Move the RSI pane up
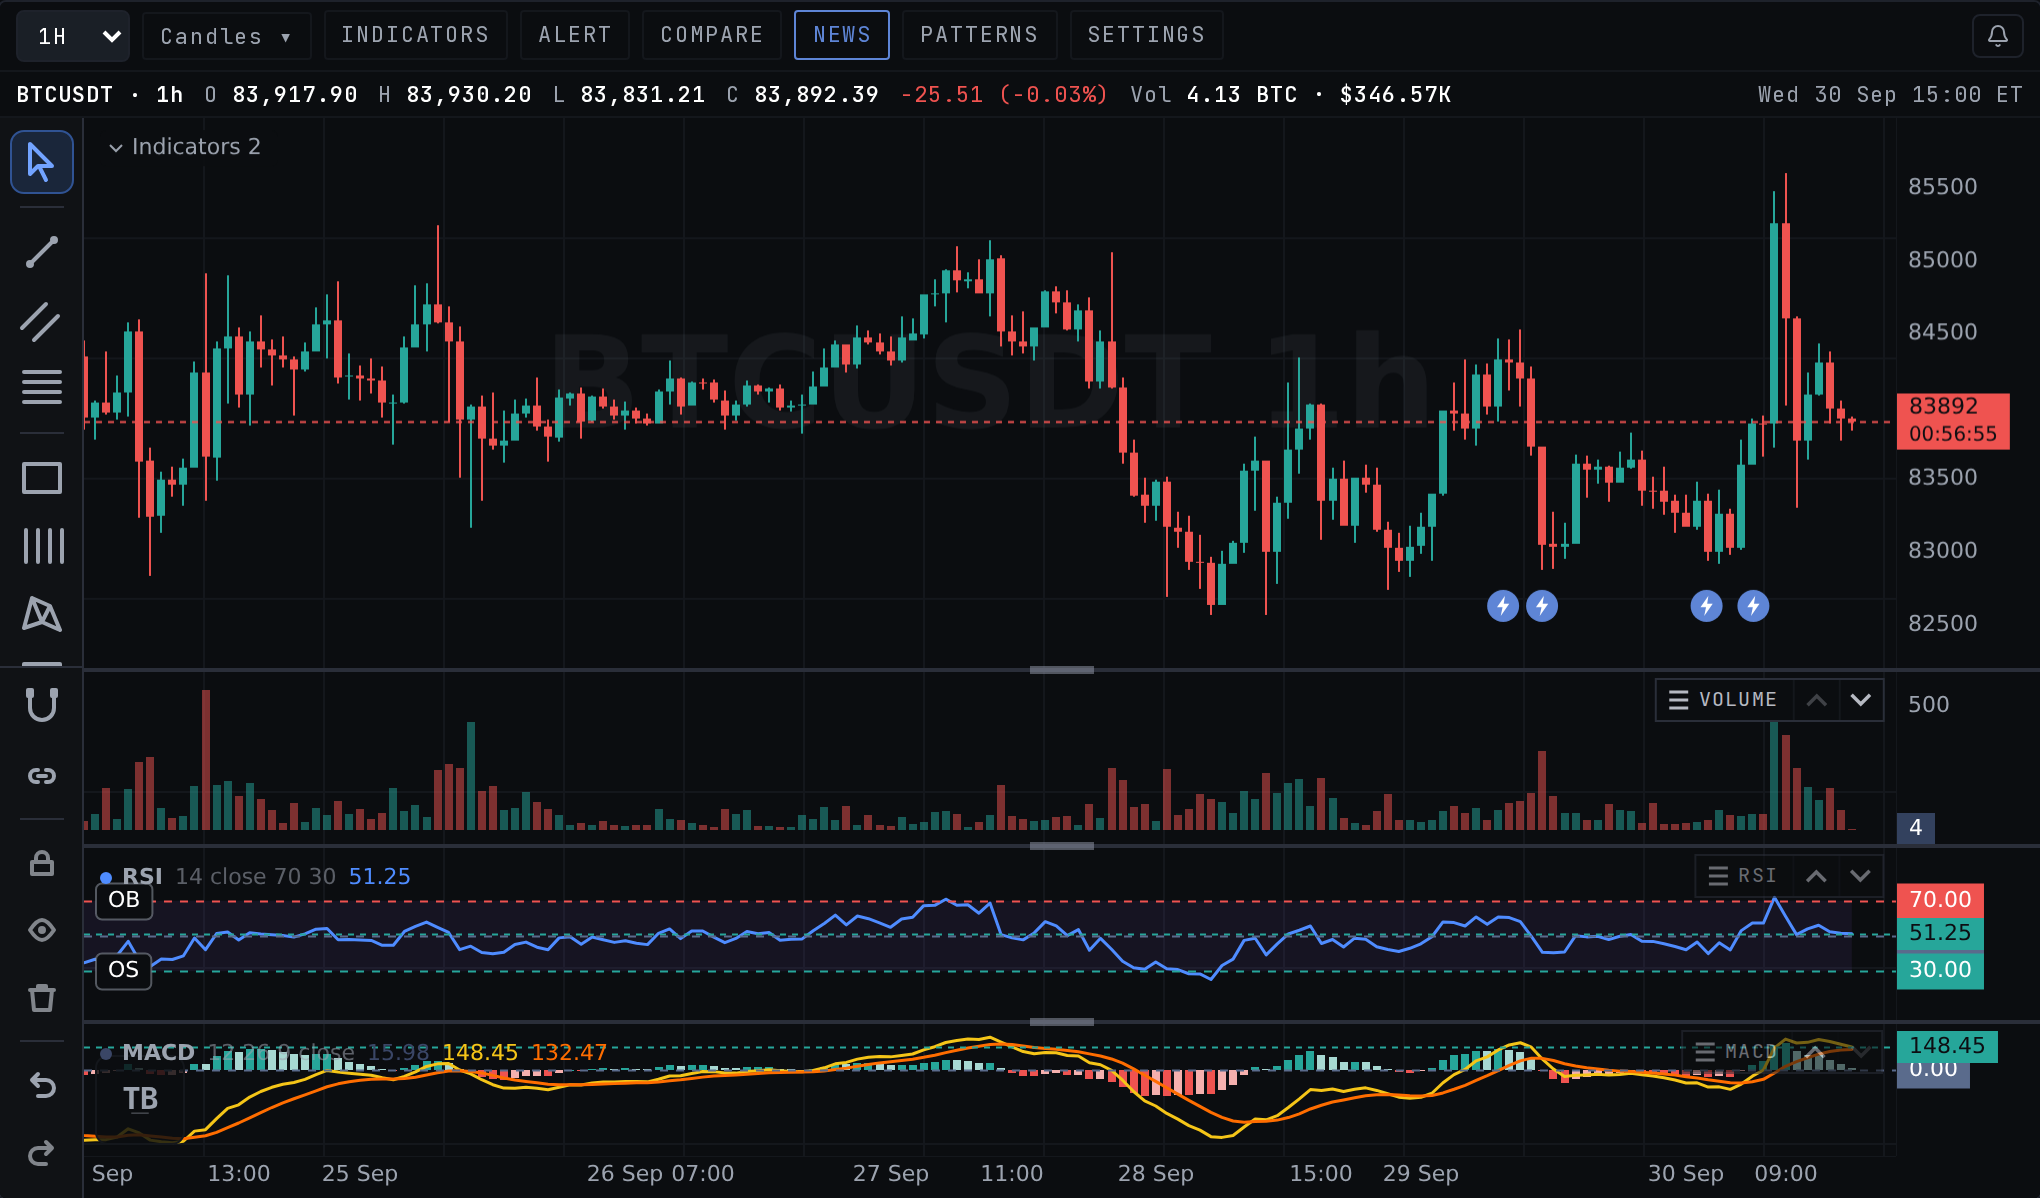 (x=1816, y=876)
